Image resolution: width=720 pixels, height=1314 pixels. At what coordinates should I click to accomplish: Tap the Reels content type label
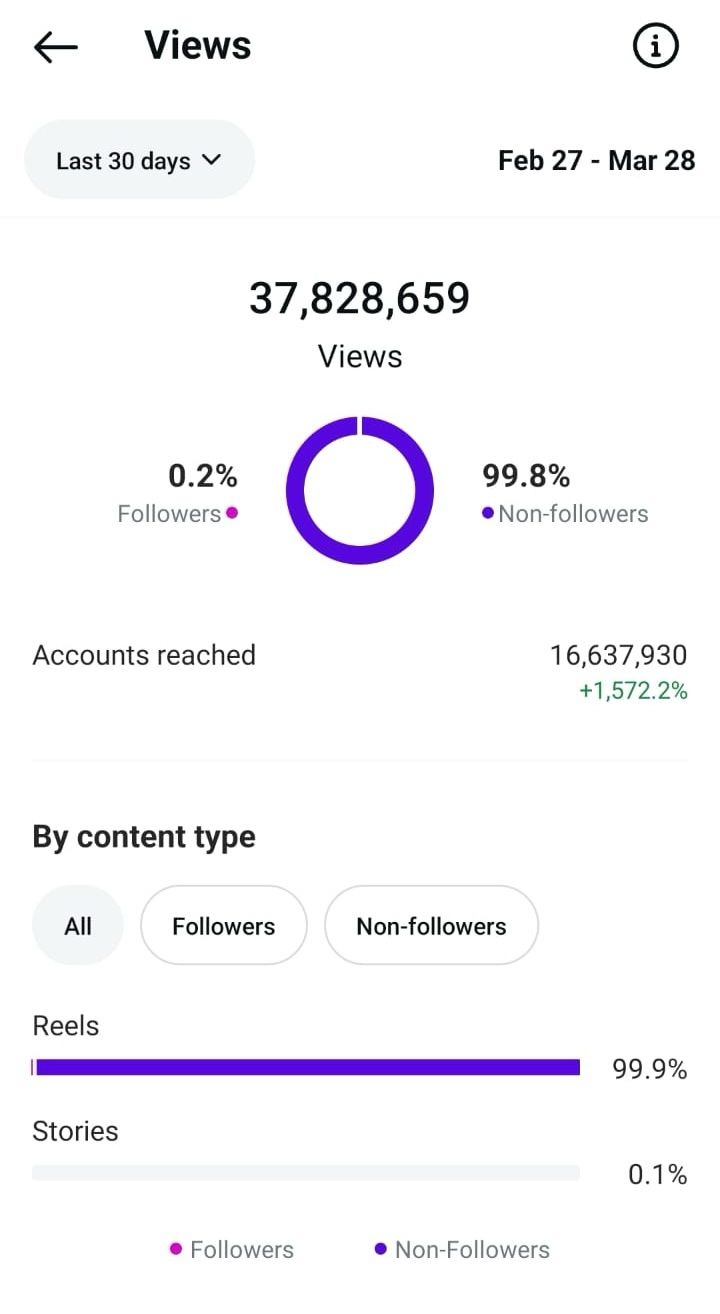(x=66, y=1025)
